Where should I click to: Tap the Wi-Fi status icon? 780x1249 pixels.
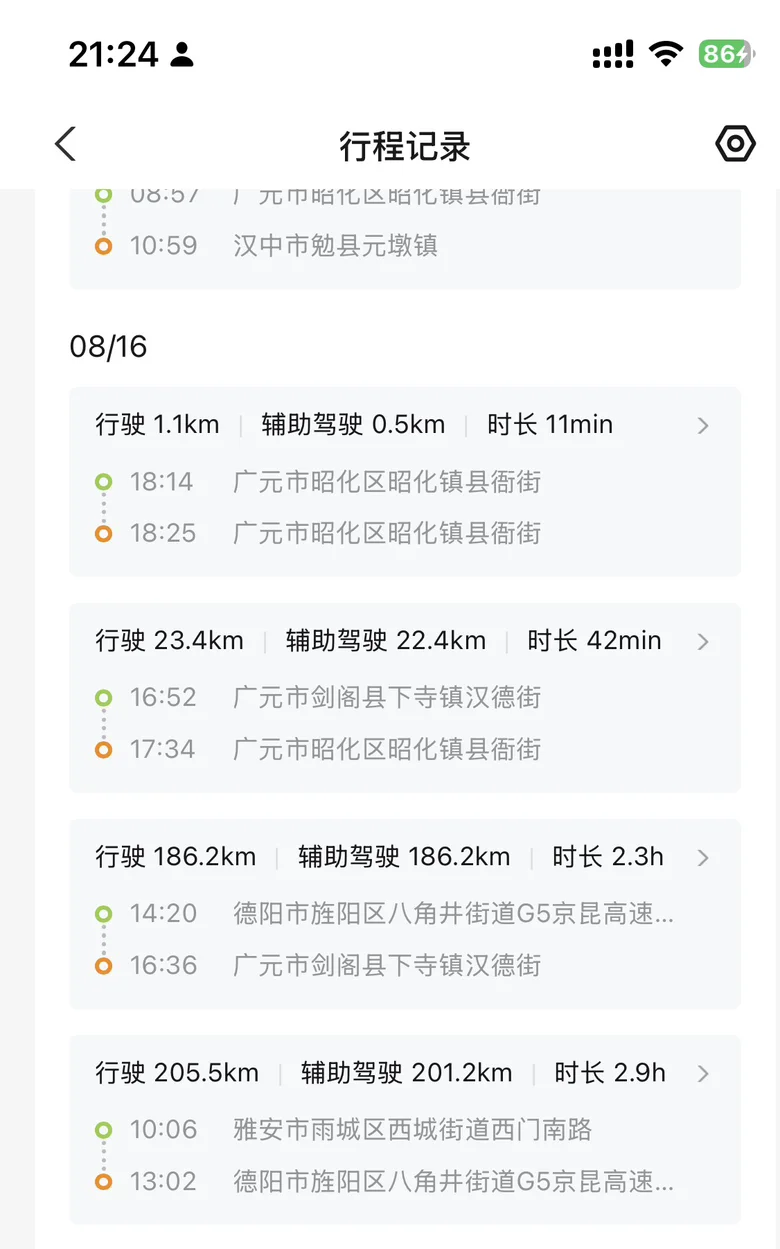[x=665, y=54]
